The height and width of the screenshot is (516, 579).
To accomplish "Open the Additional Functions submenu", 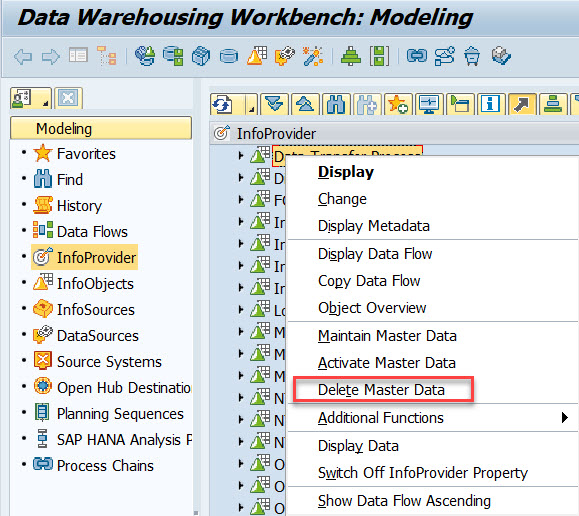I will (381, 418).
